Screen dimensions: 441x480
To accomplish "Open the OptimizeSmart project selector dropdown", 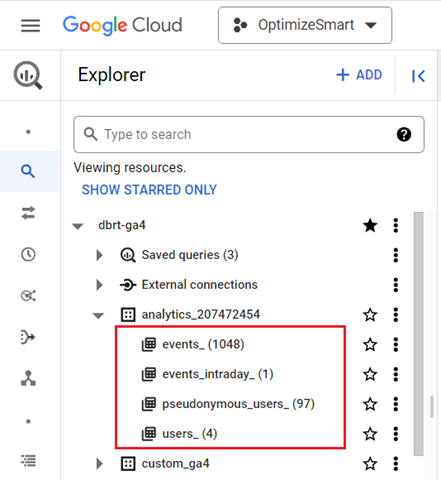I will [x=305, y=25].
